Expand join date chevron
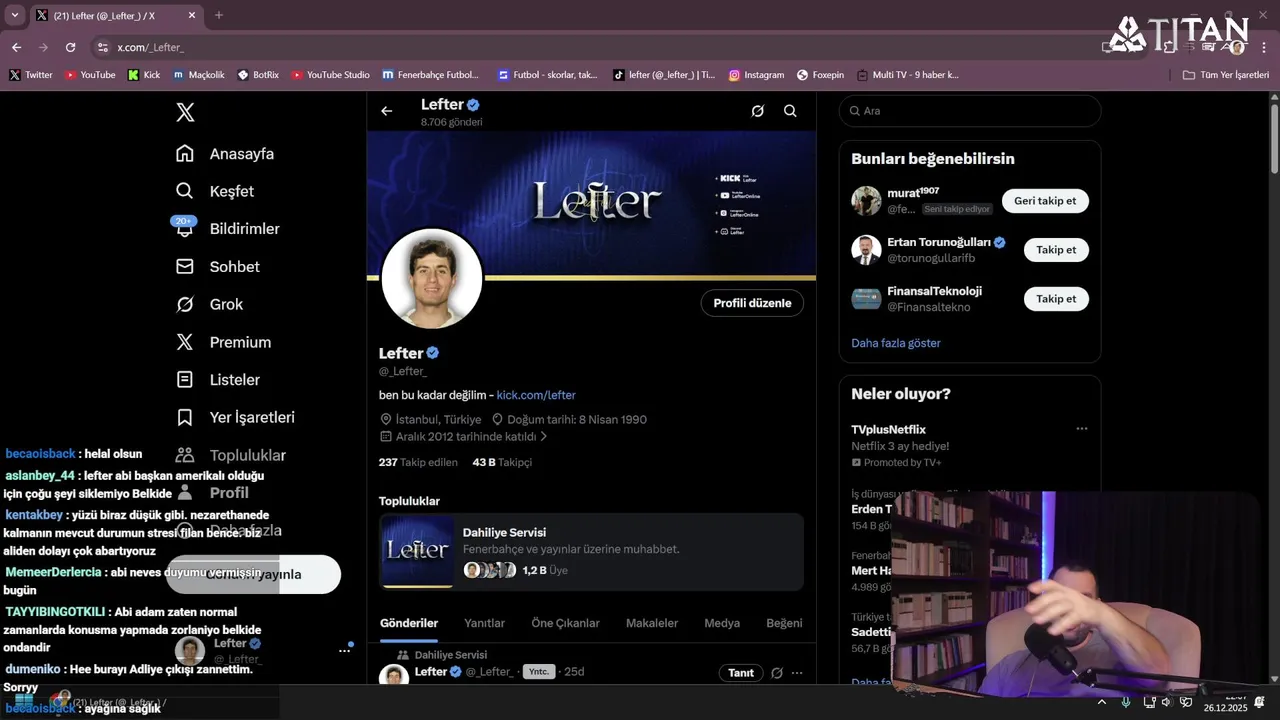 click(543, 437)
